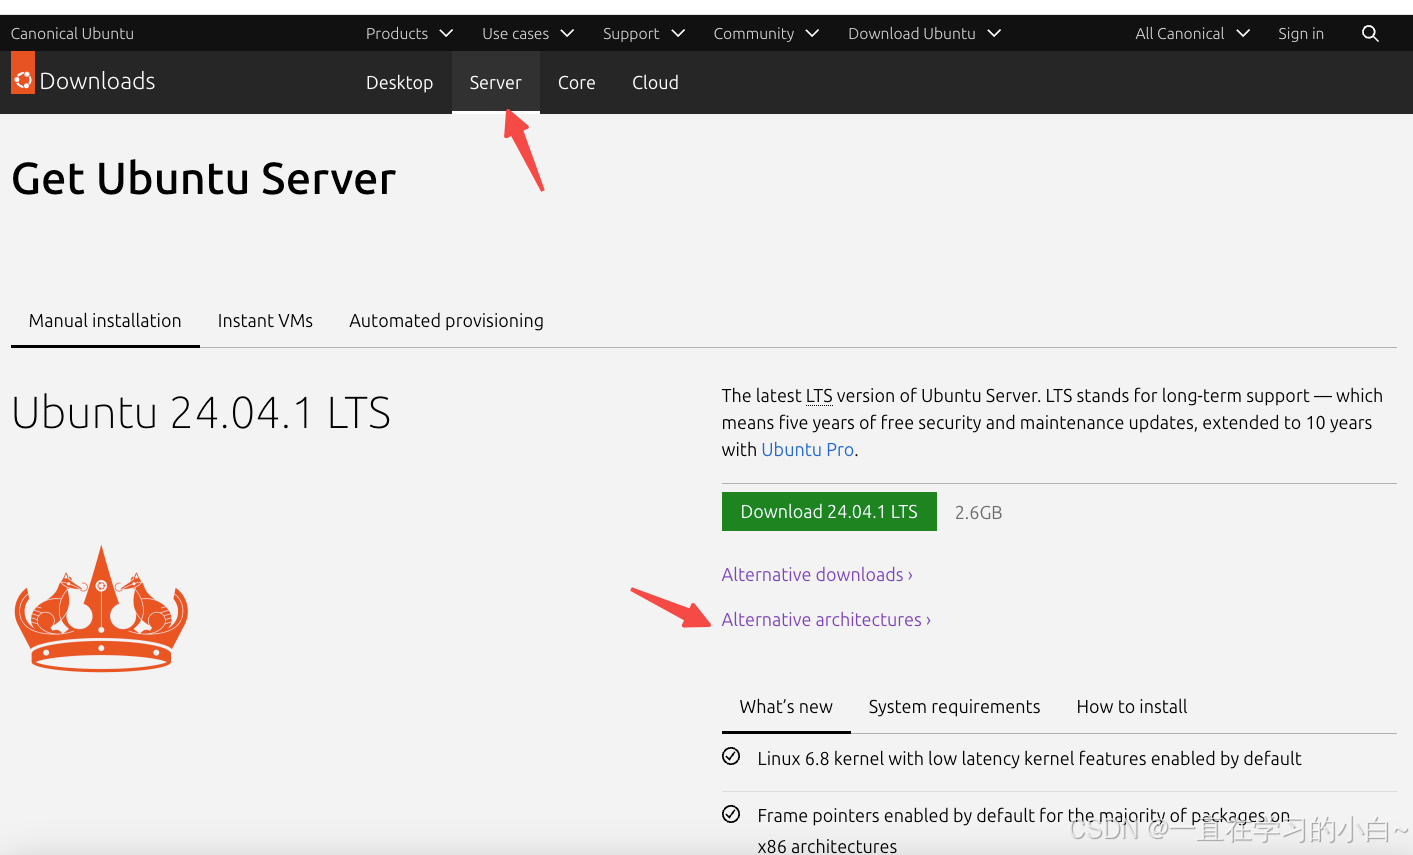Screen dimensions: 1413x855
Task: Open the Ubuntu Pro link
Action: (807, 449)
